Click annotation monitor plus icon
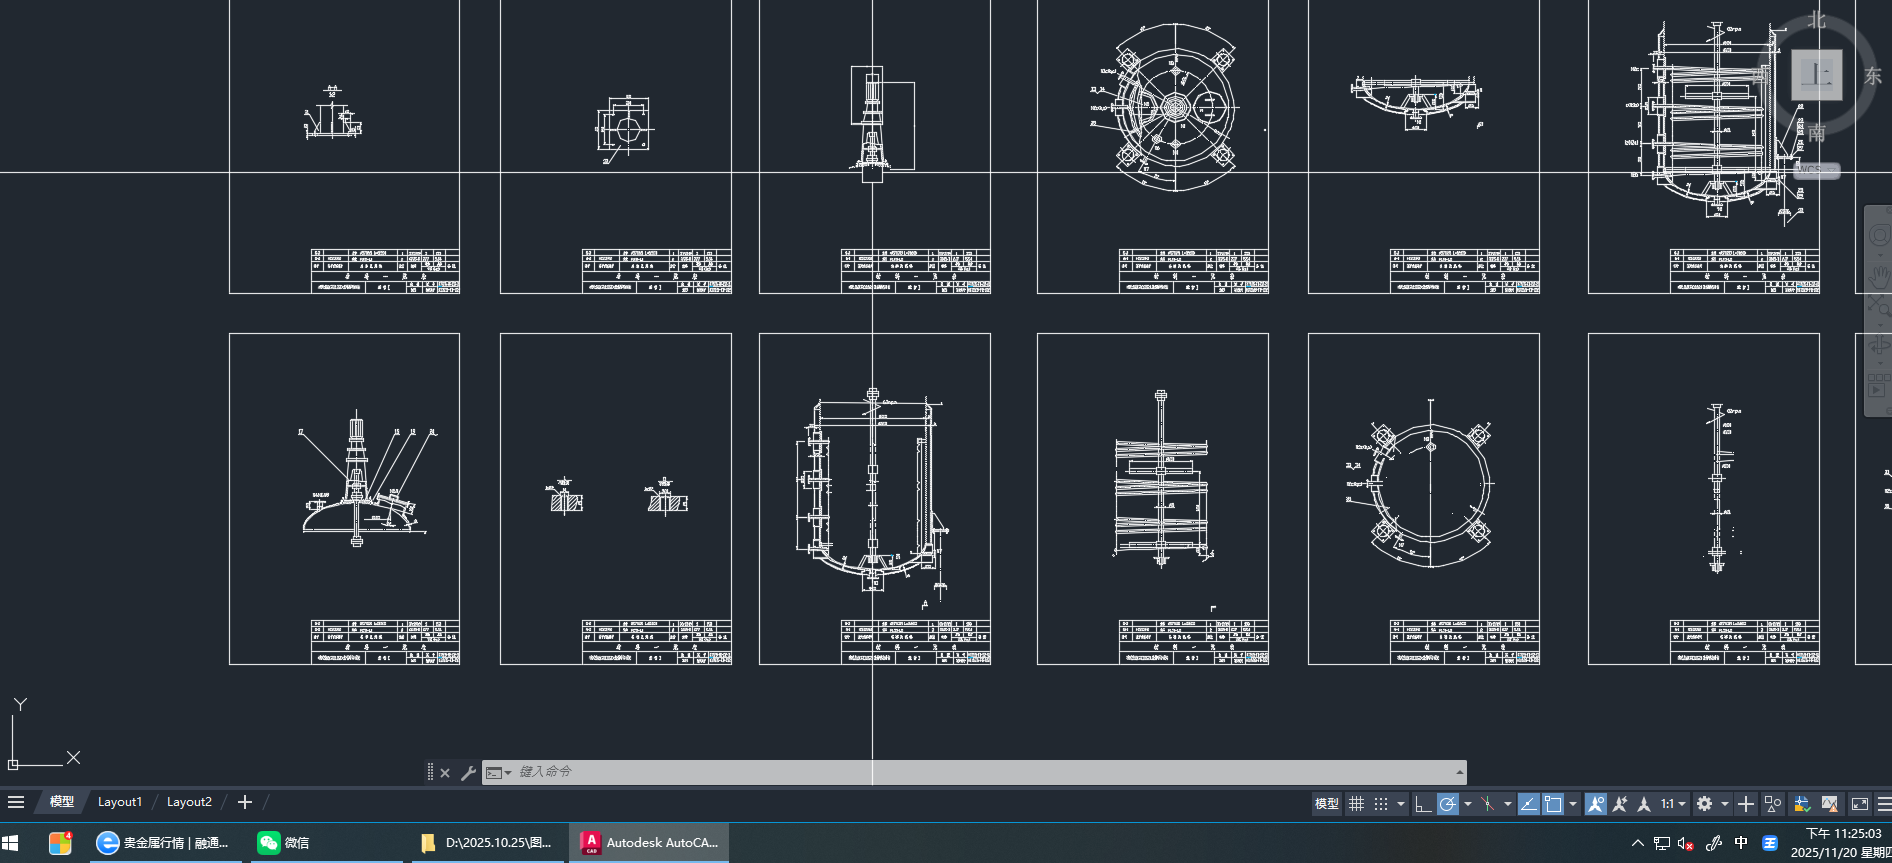This screenshot has width=1892, height=863. (1746, 804)
